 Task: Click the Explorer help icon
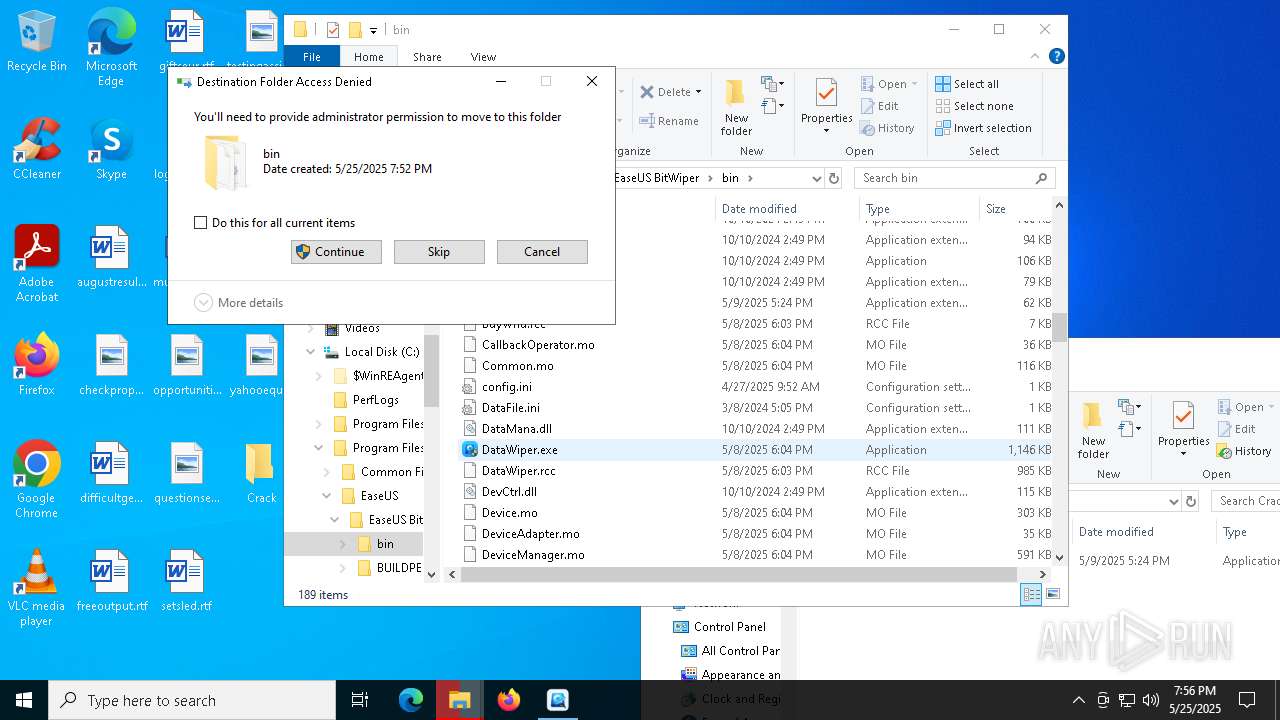pyautogui.click(x=1056, y=57)
